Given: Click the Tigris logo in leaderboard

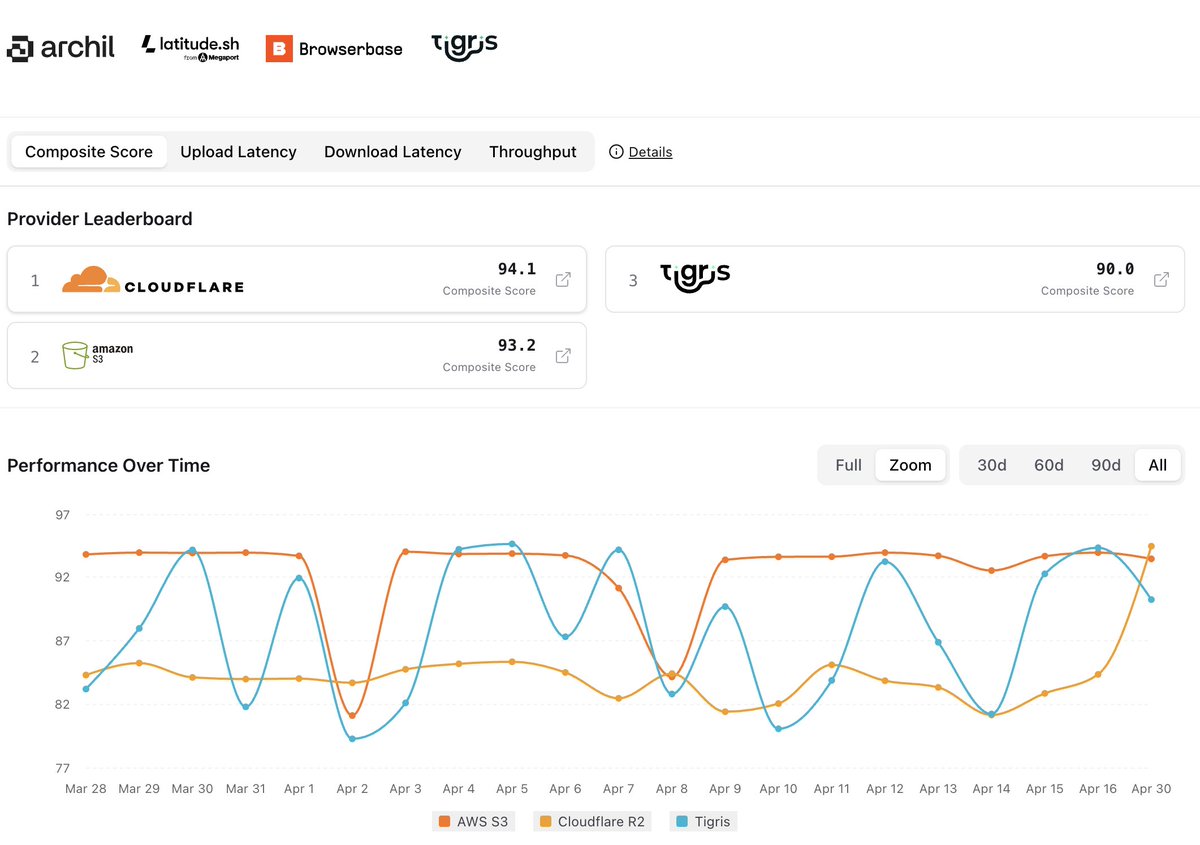Looking at the screenshot, I should (x=695, y=277).
